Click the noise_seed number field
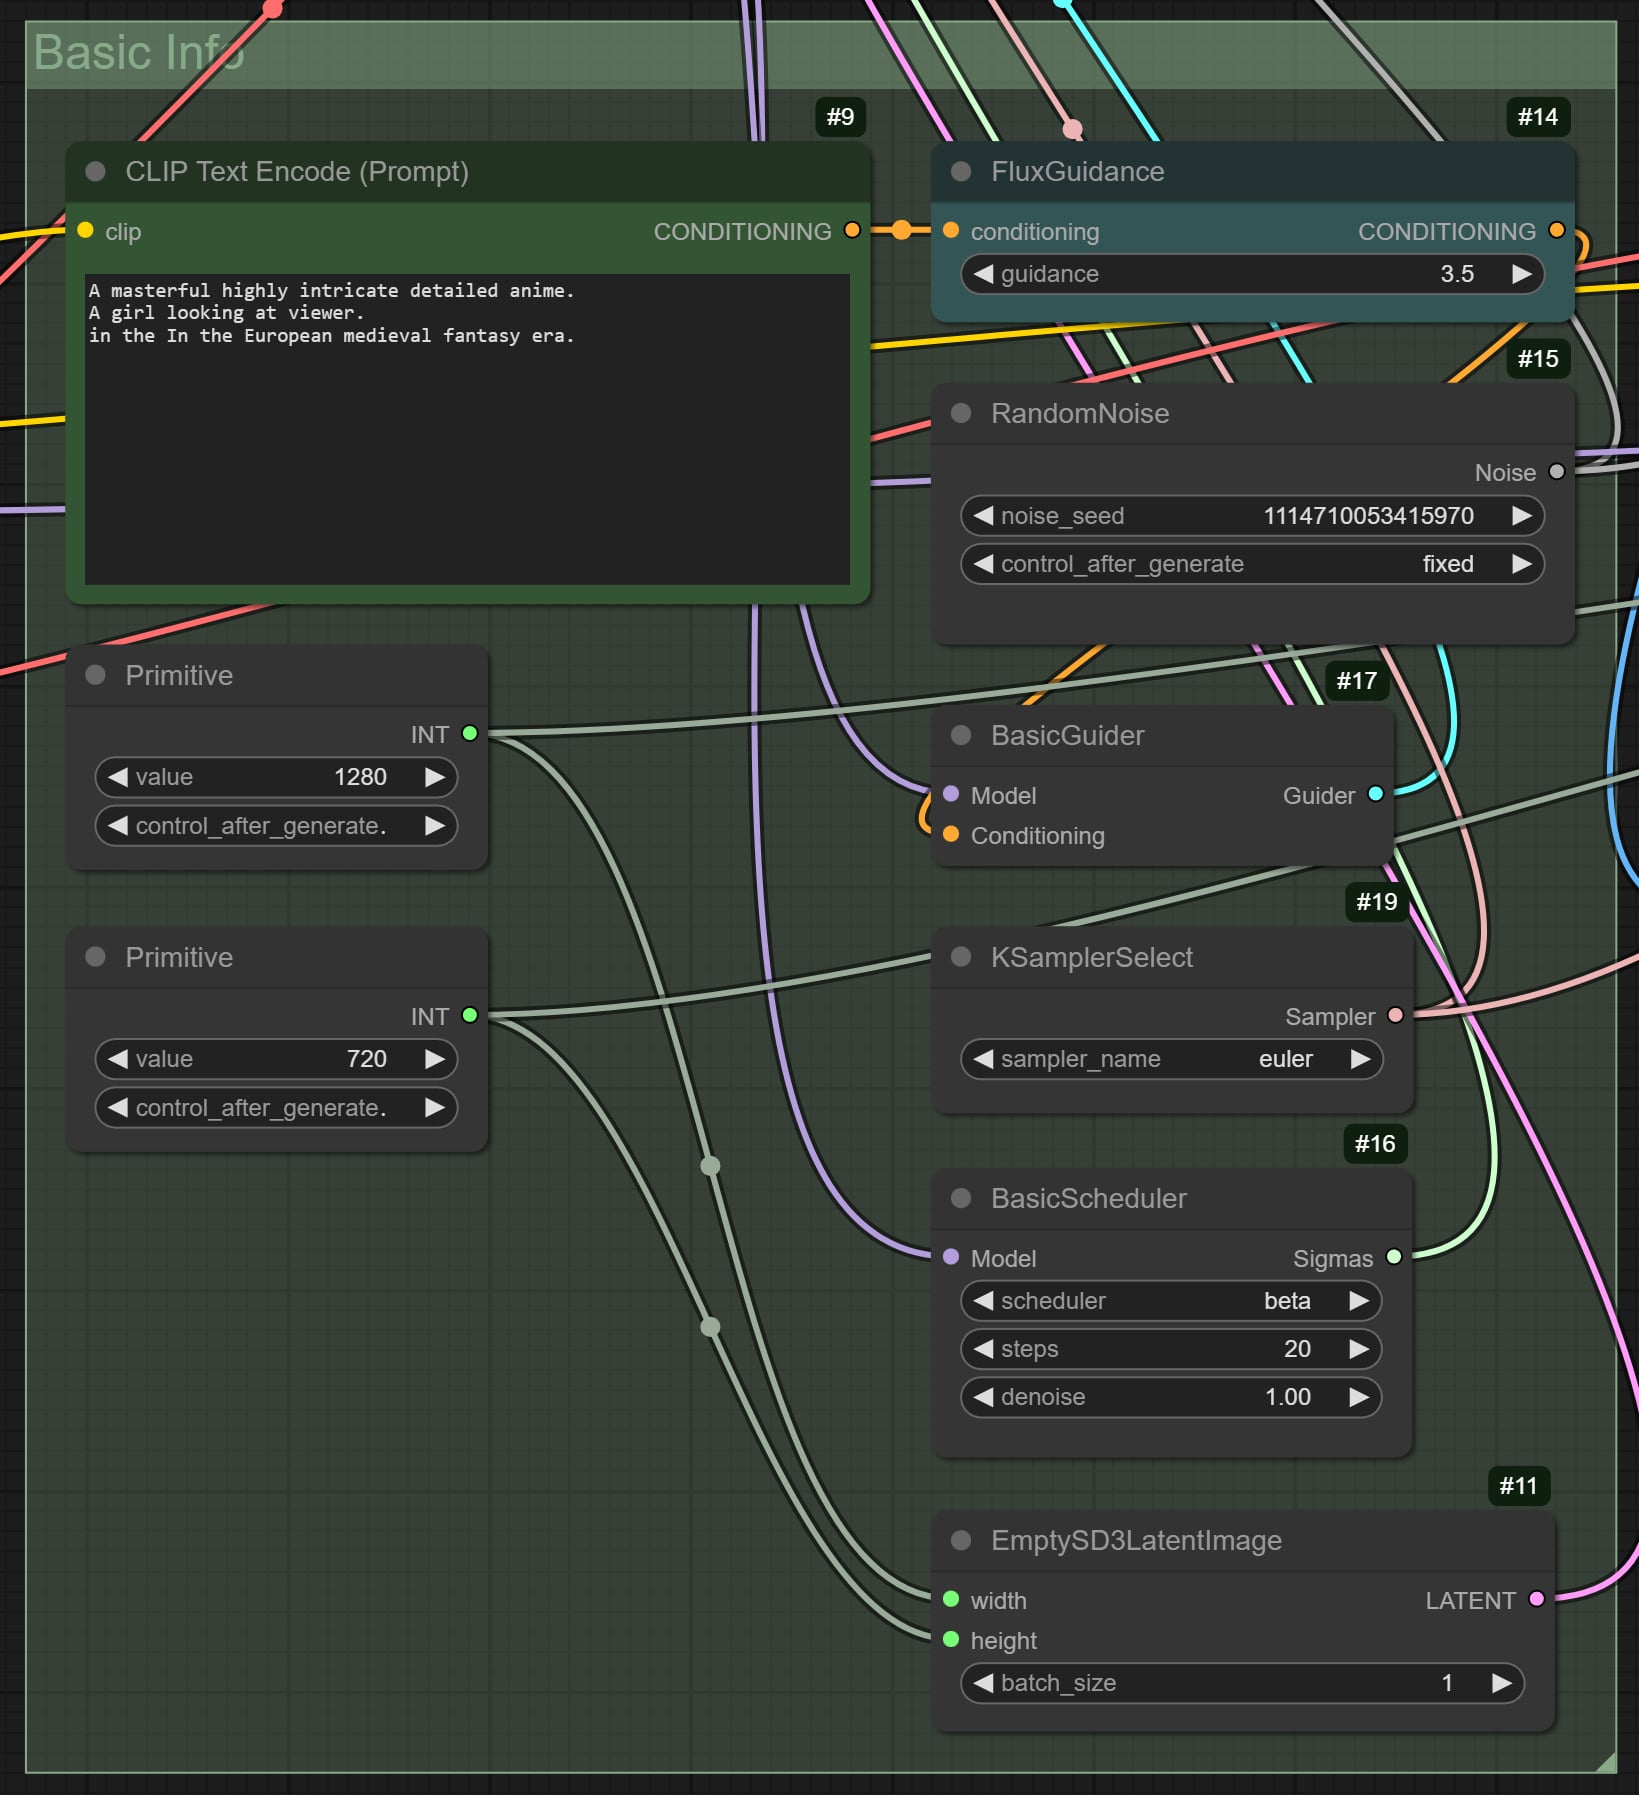Screen dimensions: 1639x1795 (x=1252, y=516)
